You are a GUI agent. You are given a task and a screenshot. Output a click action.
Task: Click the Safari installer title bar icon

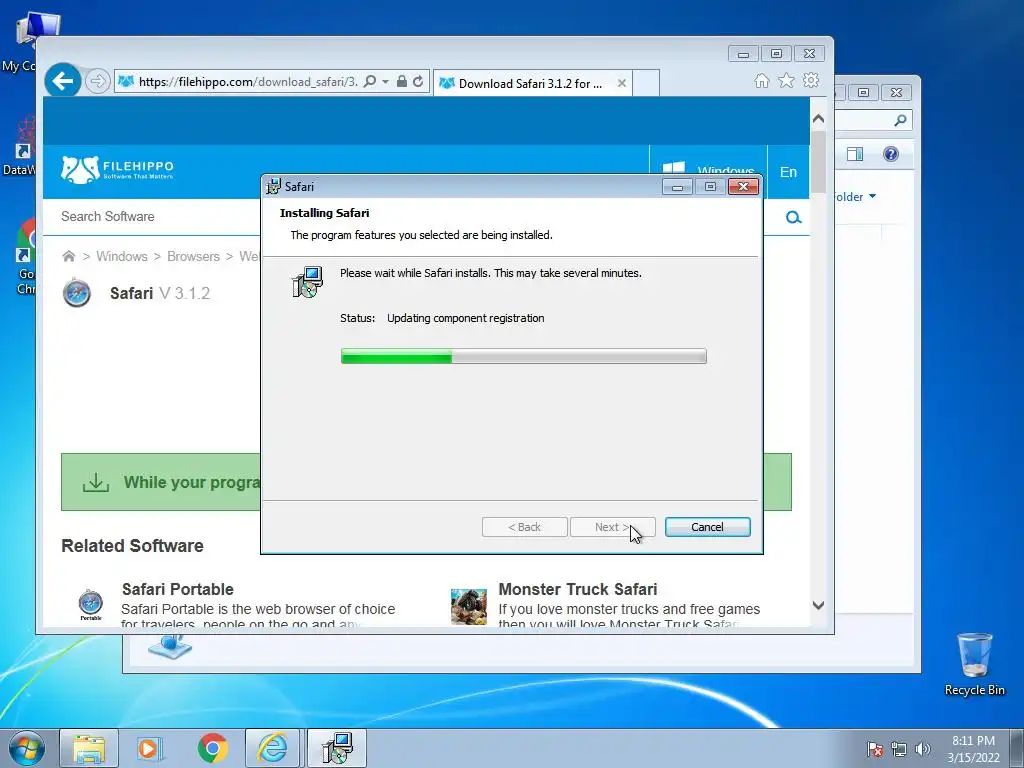274,186
